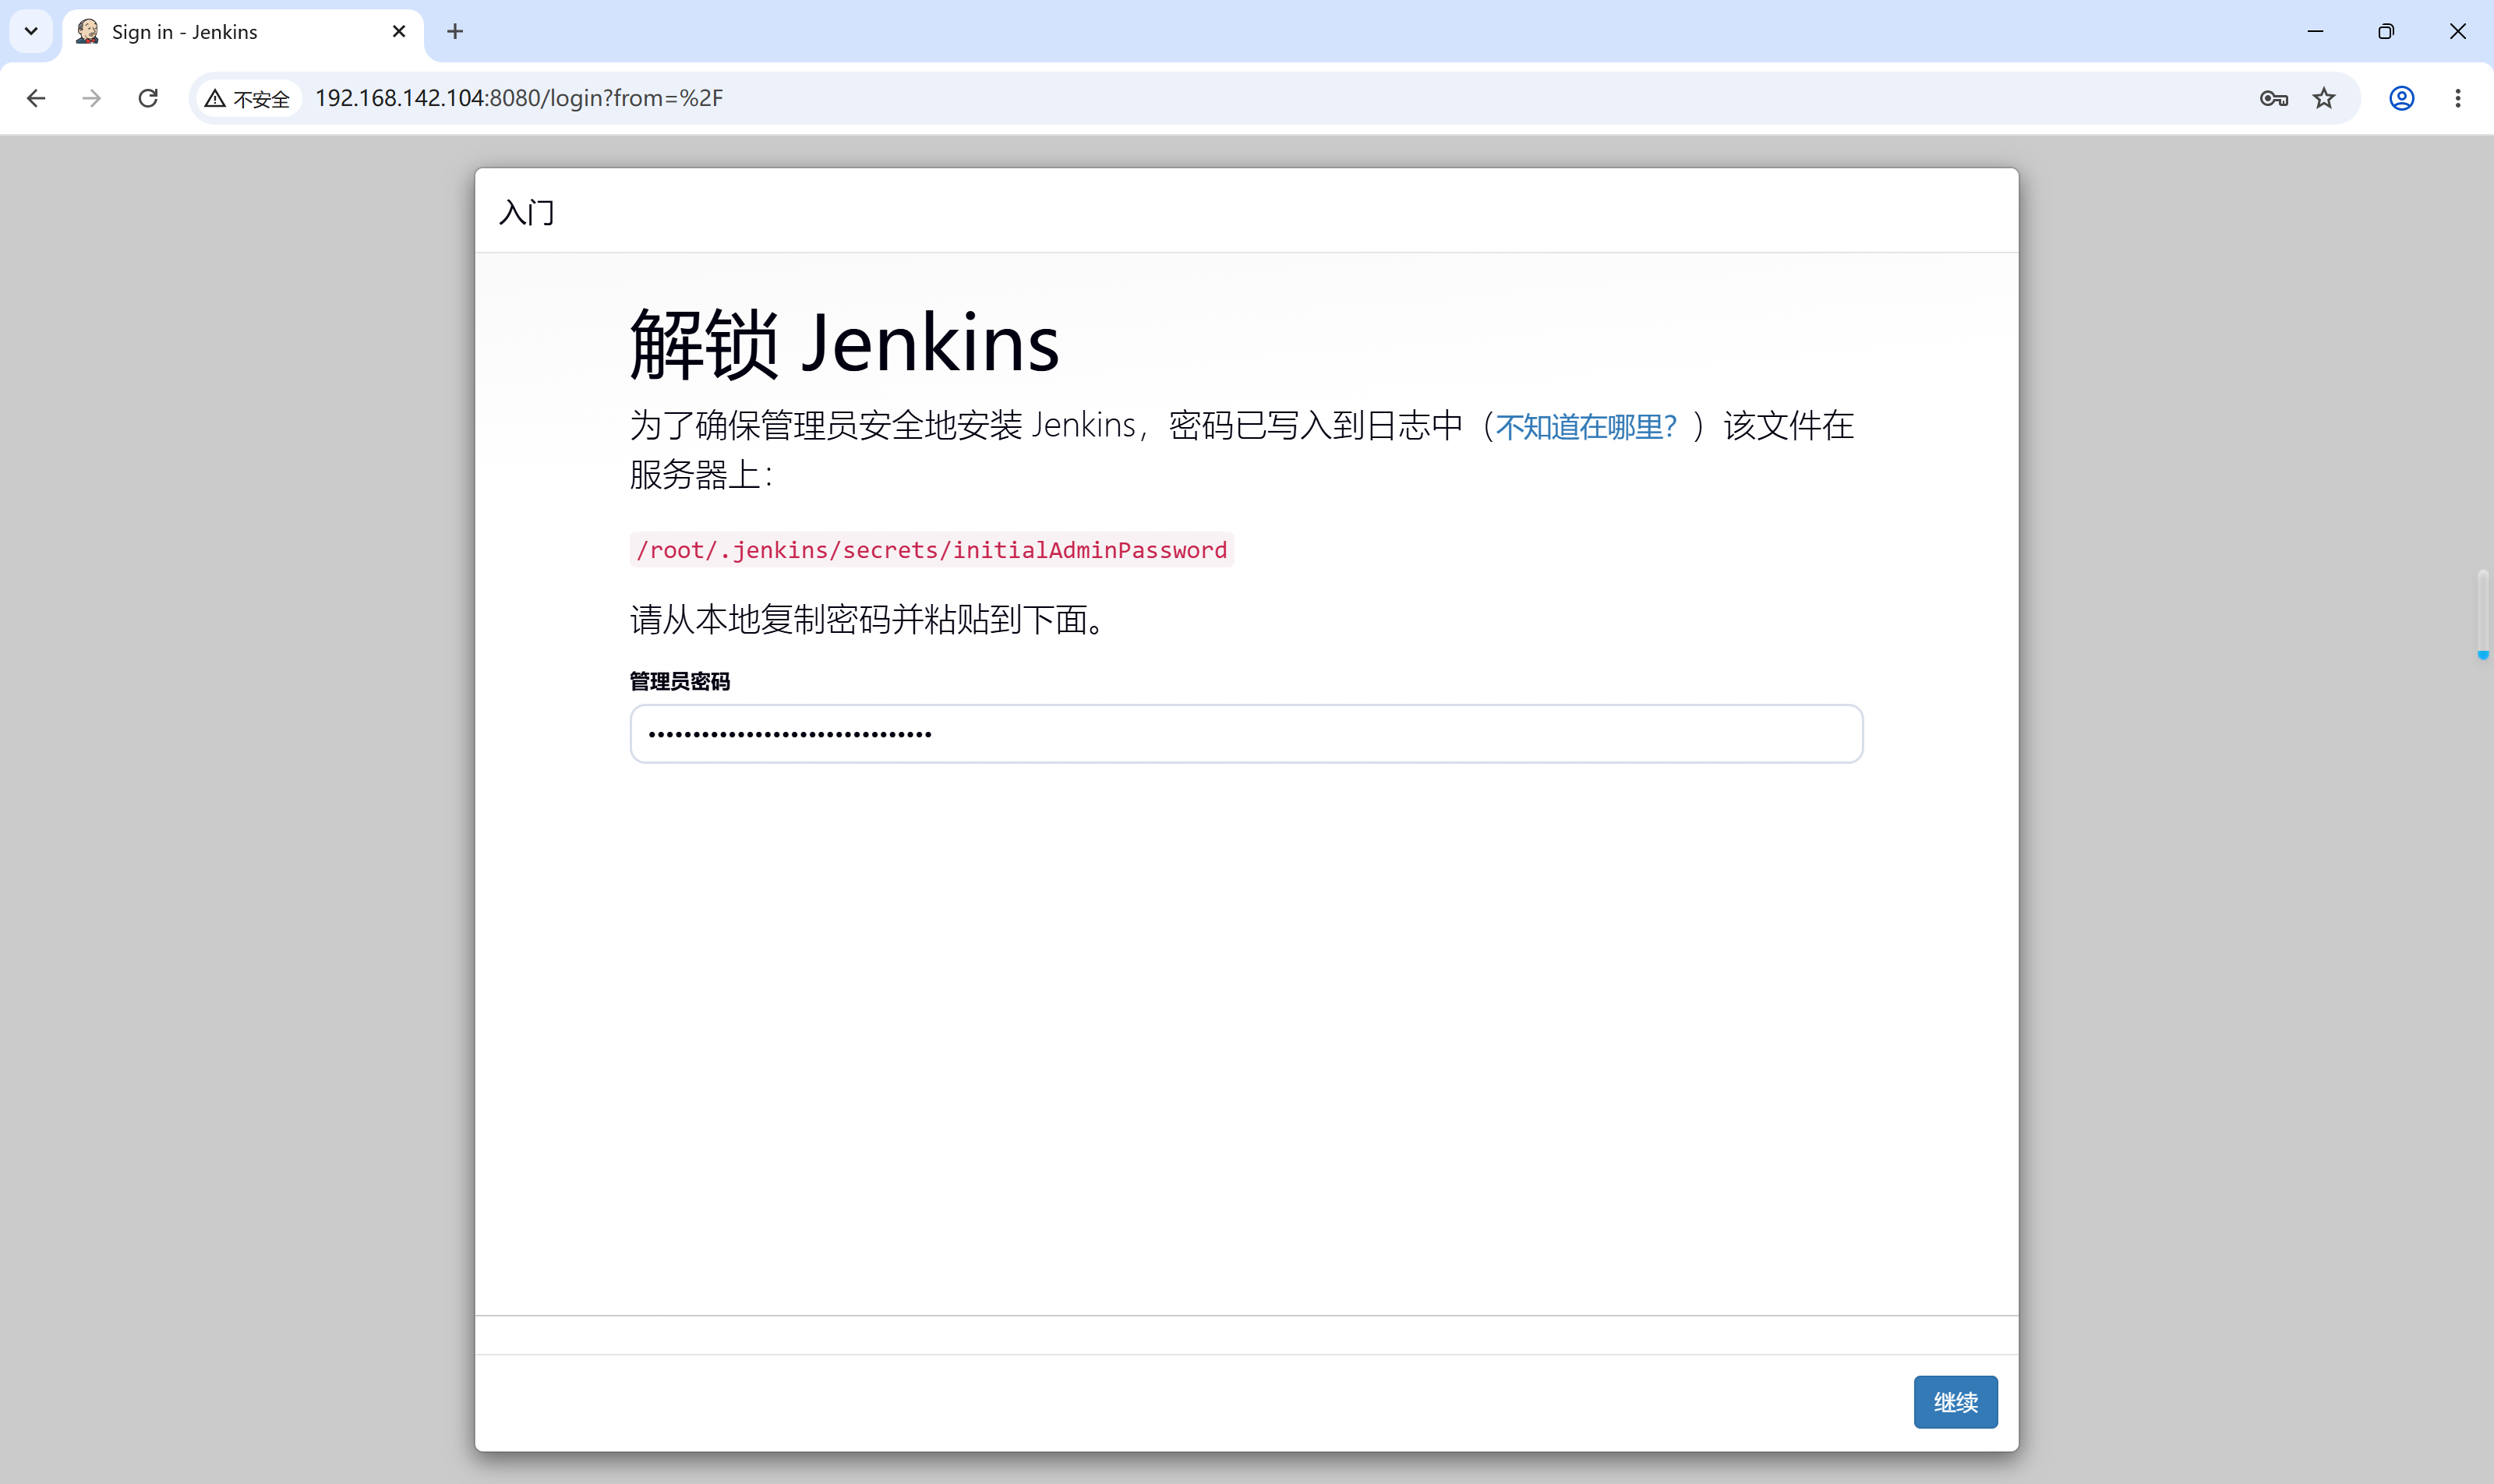
Task: Click the 管理员密码 label
Action: (x=680, y=682)
